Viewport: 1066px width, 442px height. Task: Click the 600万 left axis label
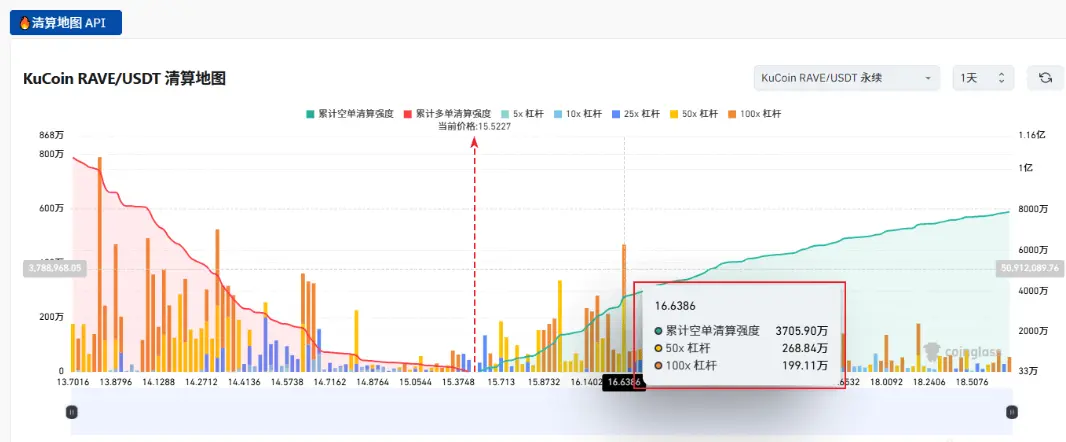pos(52,209)
